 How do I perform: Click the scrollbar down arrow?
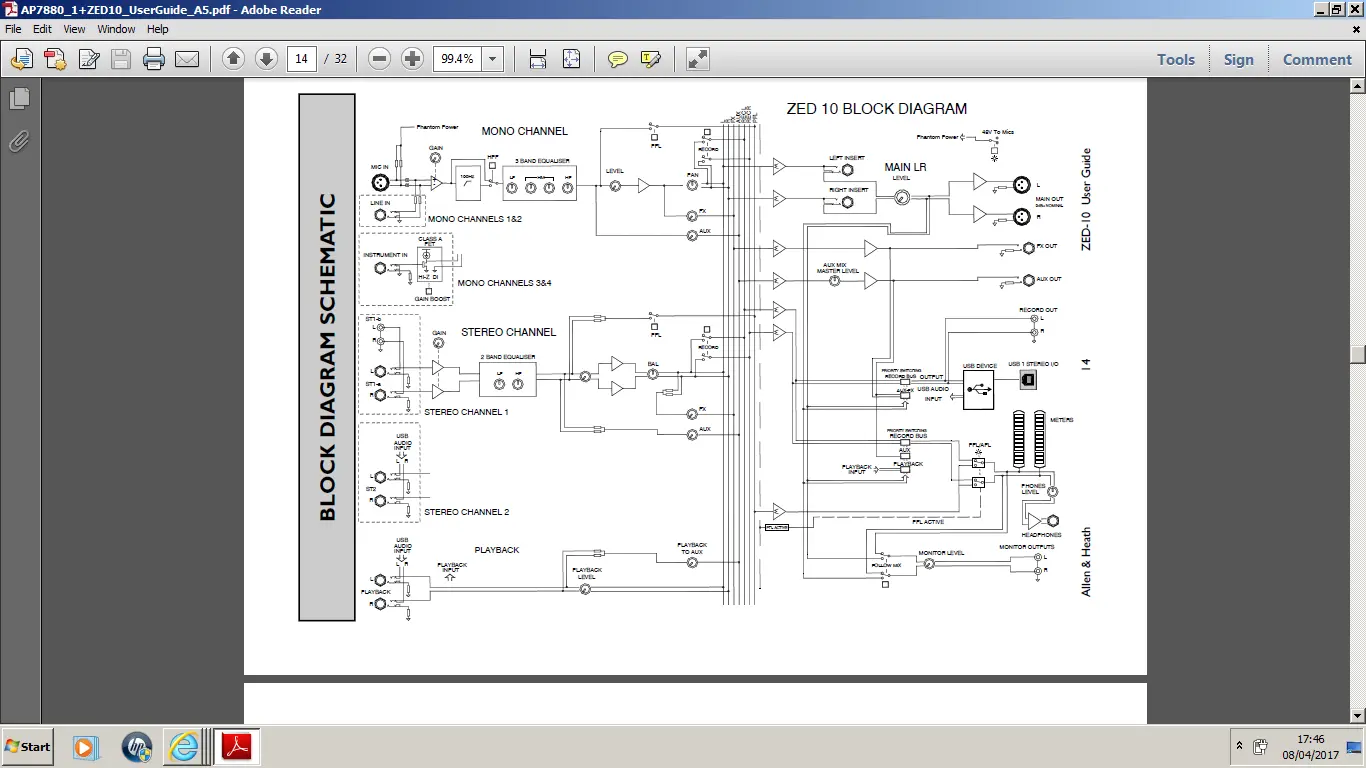(1358, 715)
